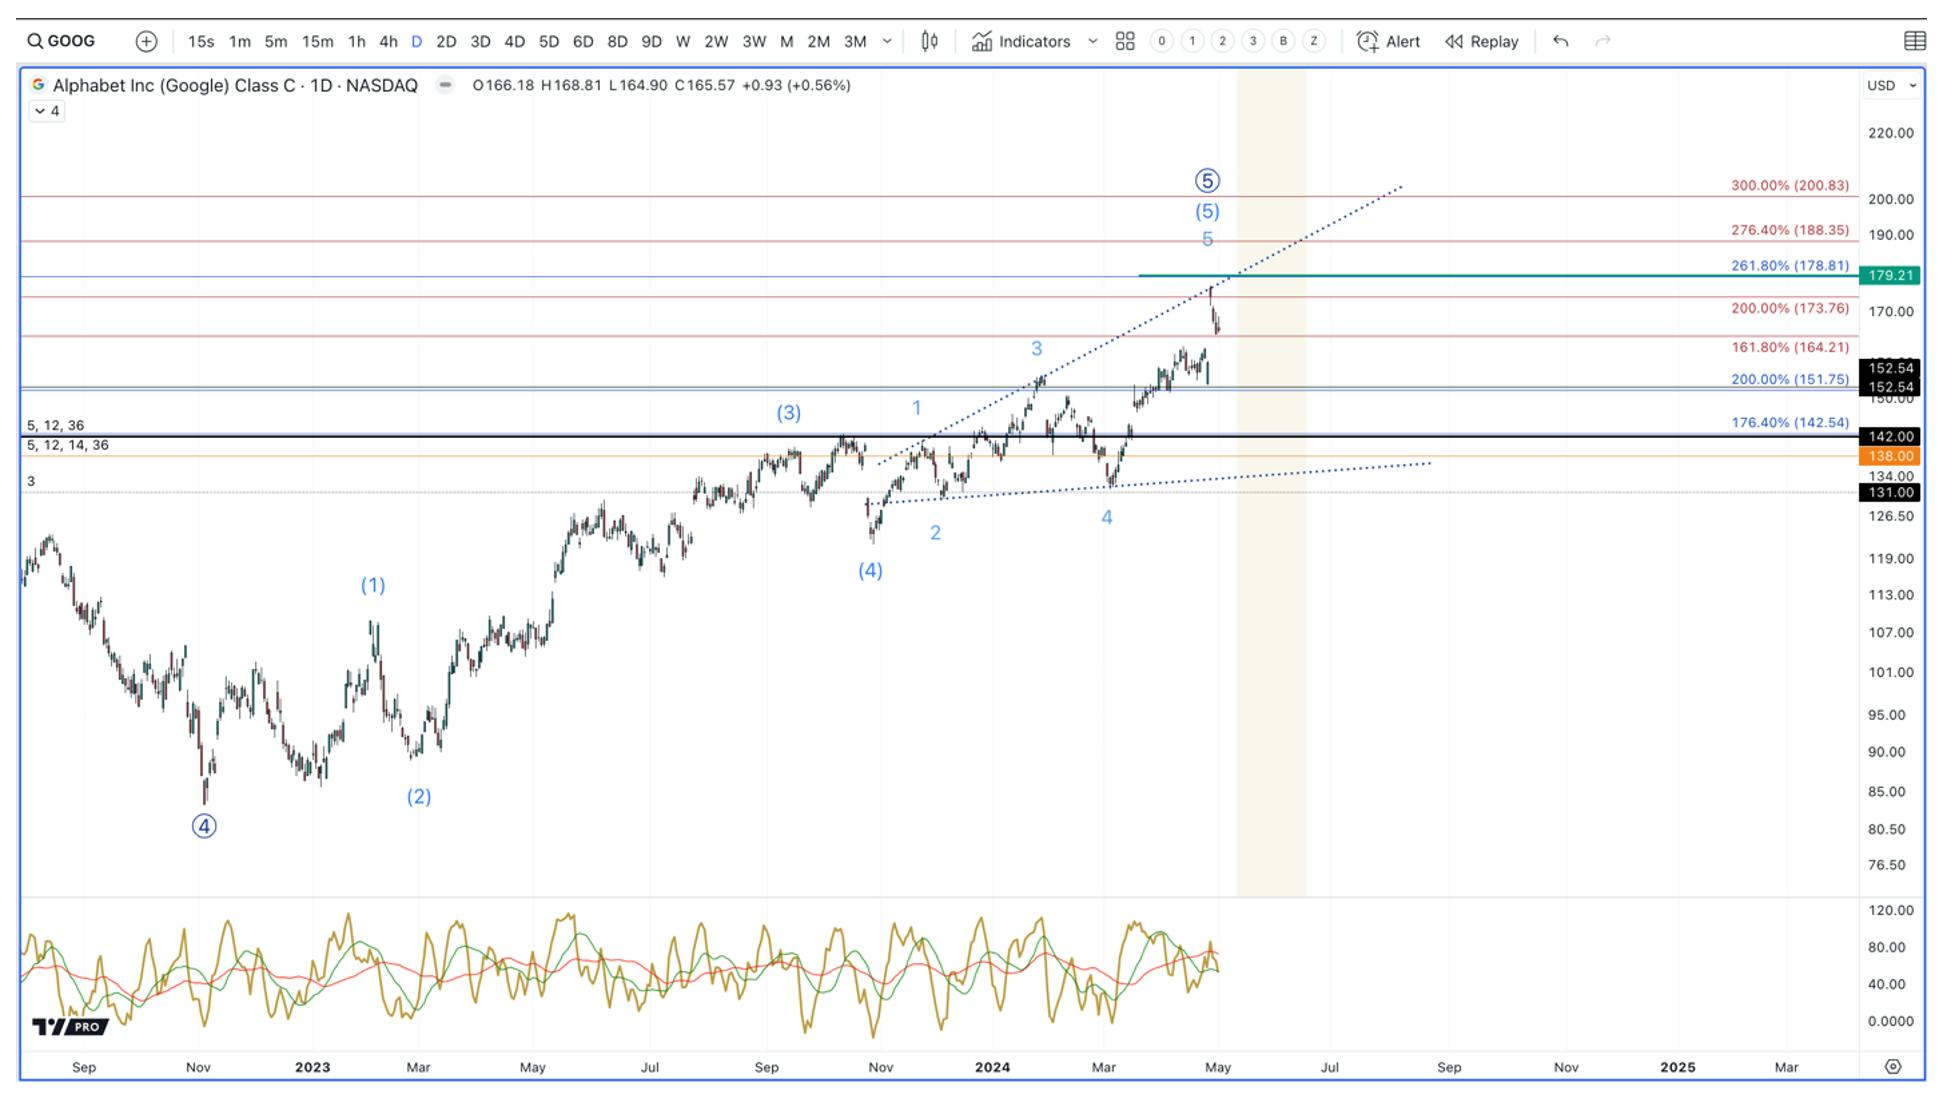
Task: Select the 15s timeframe
Action: [201, 41]
